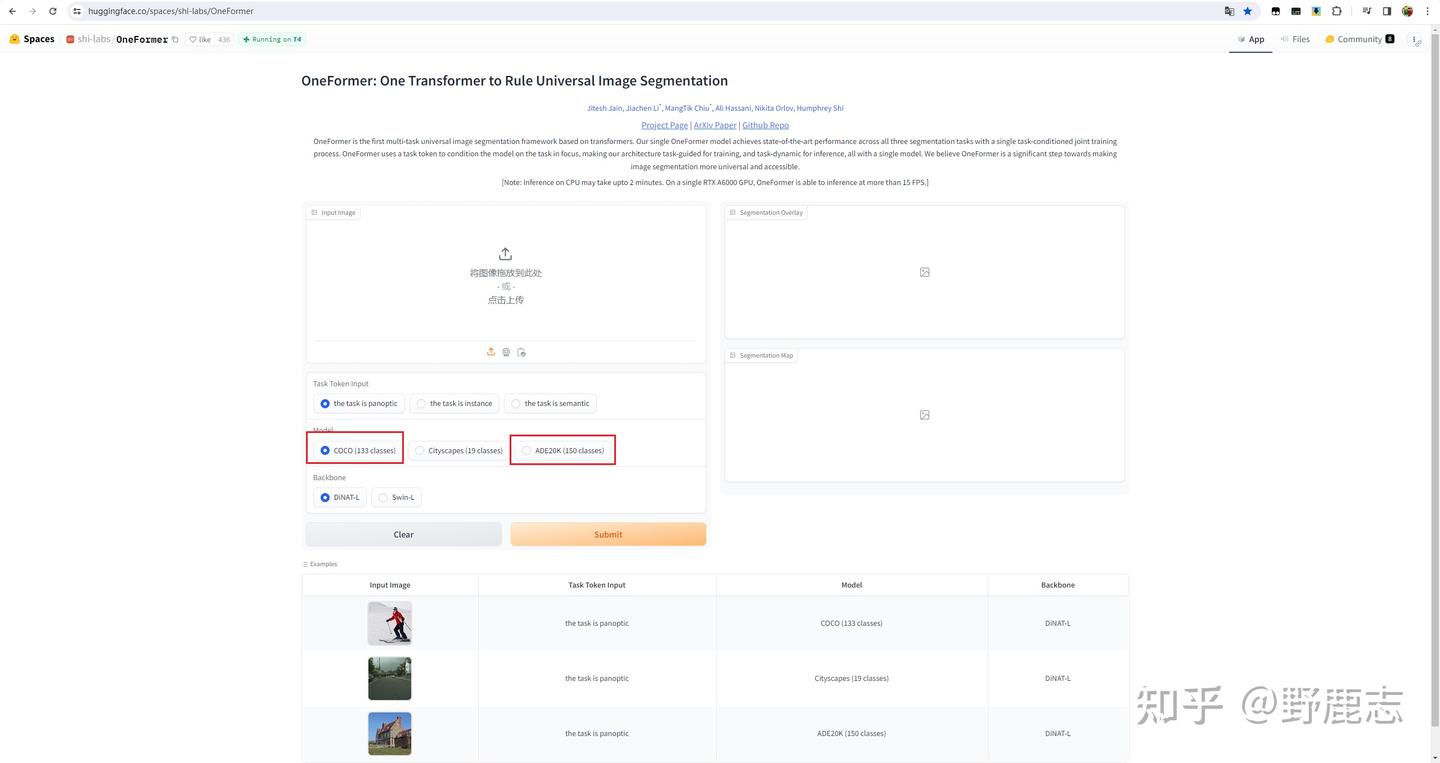
Task: Select the Swin-L backbone
Action: 396,497
